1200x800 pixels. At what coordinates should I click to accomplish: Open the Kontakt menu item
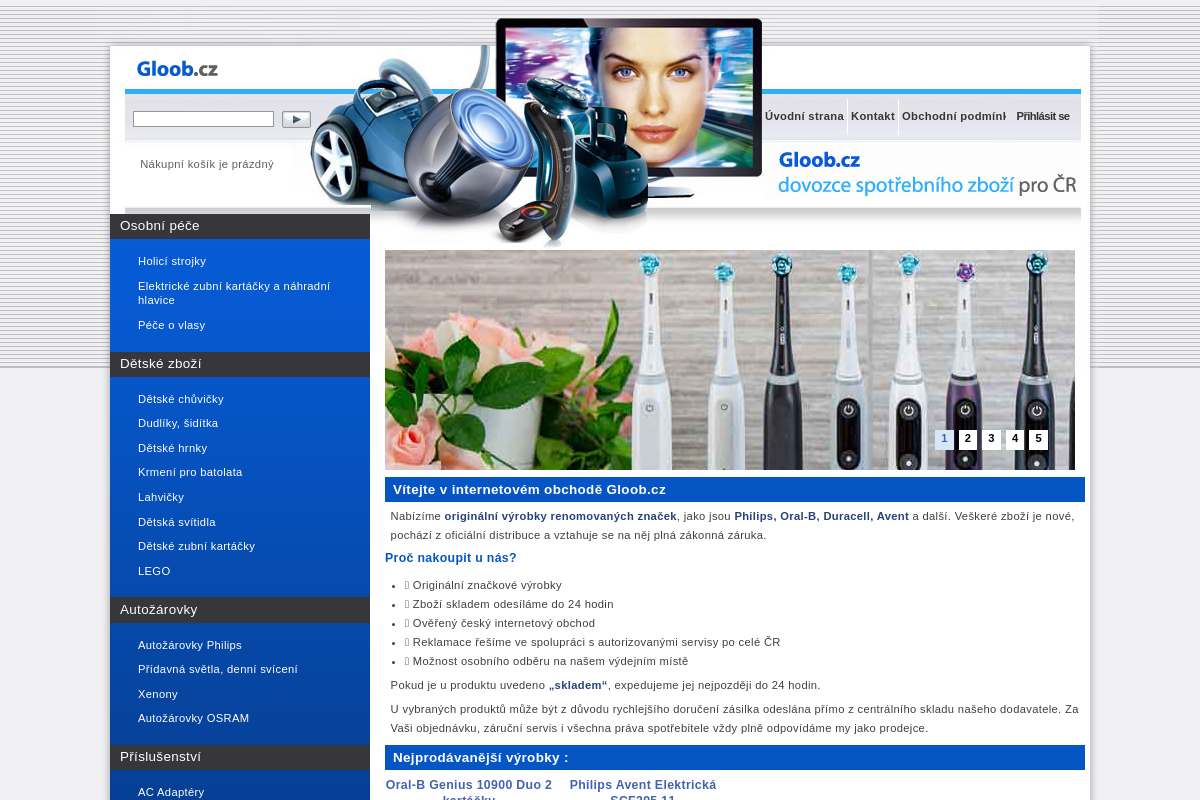click(x=873, y=116)
